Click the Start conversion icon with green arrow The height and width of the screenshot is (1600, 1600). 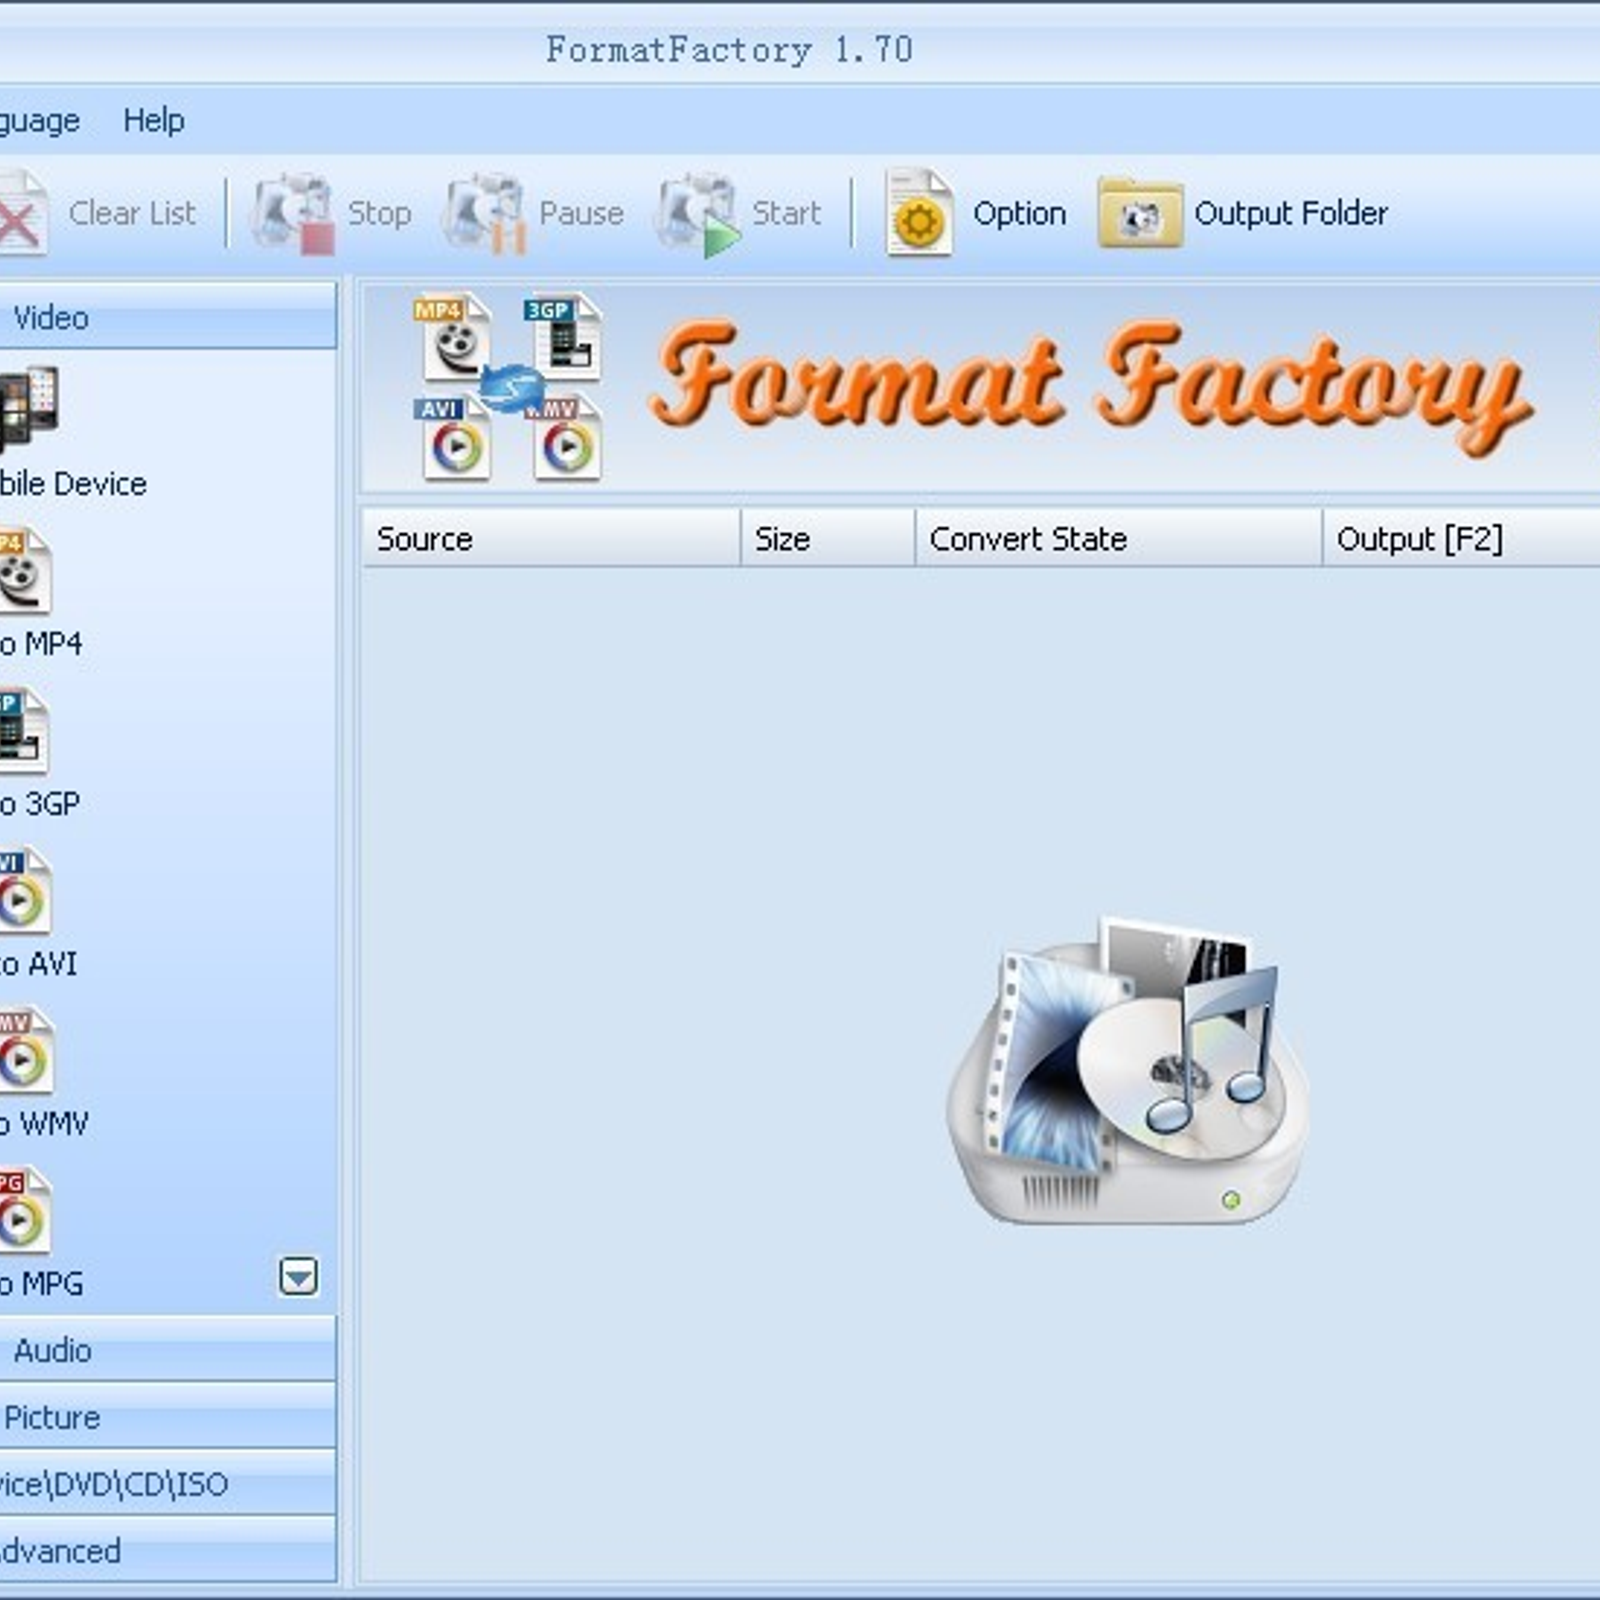[x=697, y=214]
